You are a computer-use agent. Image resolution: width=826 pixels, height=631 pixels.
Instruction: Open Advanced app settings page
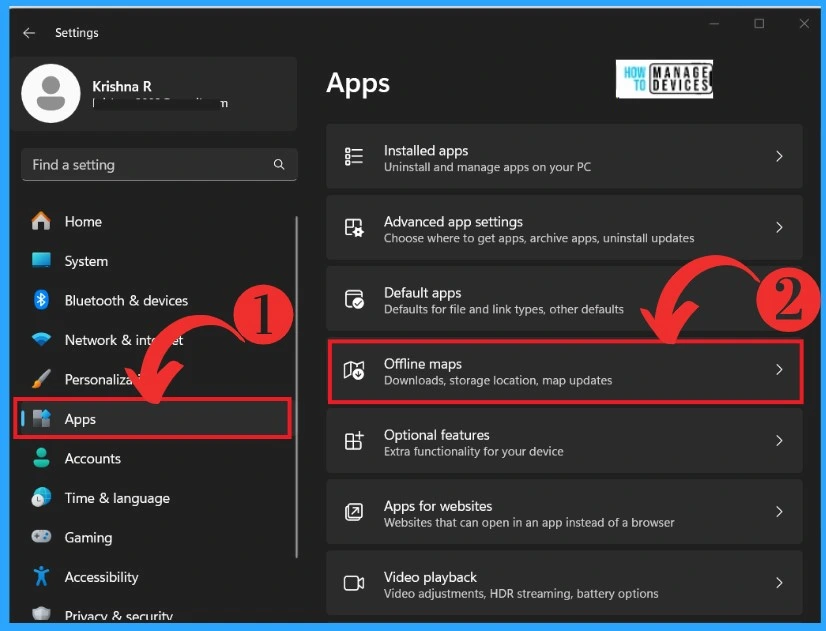click(x=564, y=228)
